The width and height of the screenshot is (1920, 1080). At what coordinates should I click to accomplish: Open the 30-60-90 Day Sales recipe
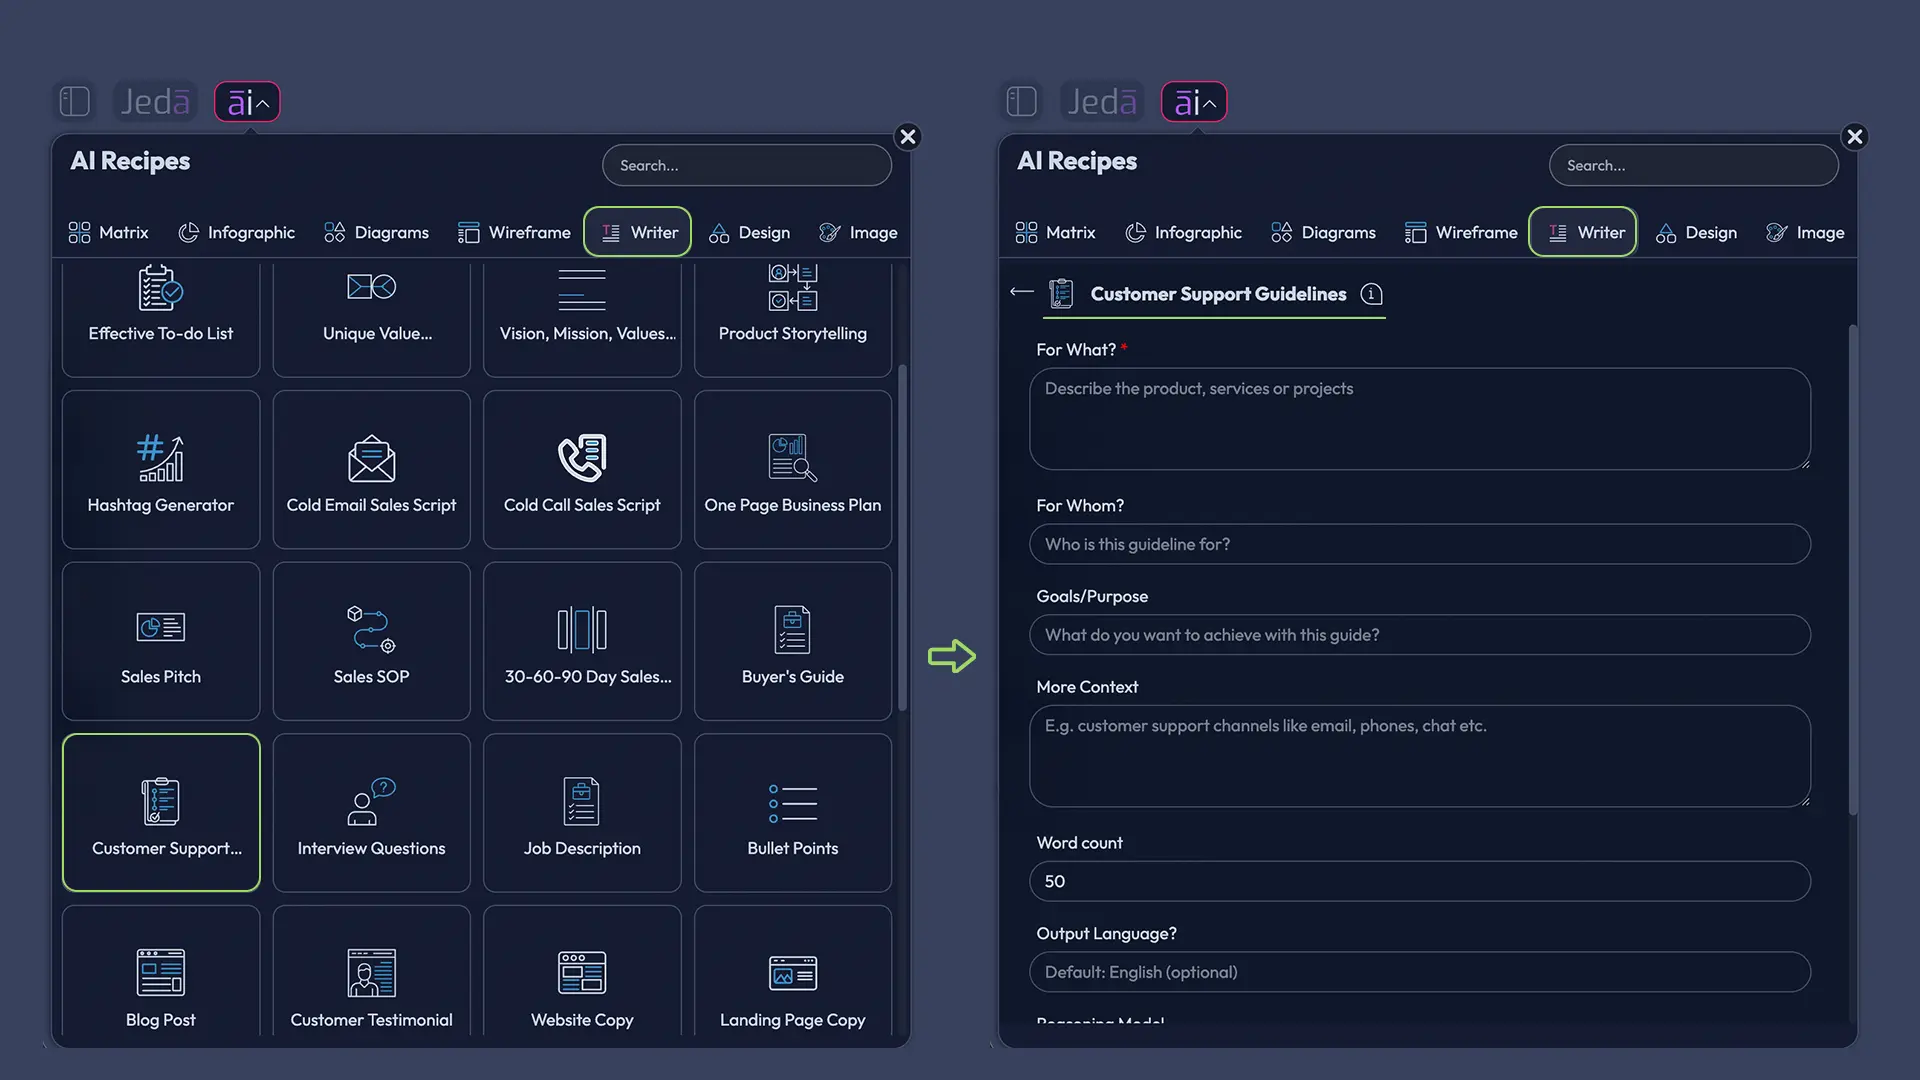(x=582, y=641)
